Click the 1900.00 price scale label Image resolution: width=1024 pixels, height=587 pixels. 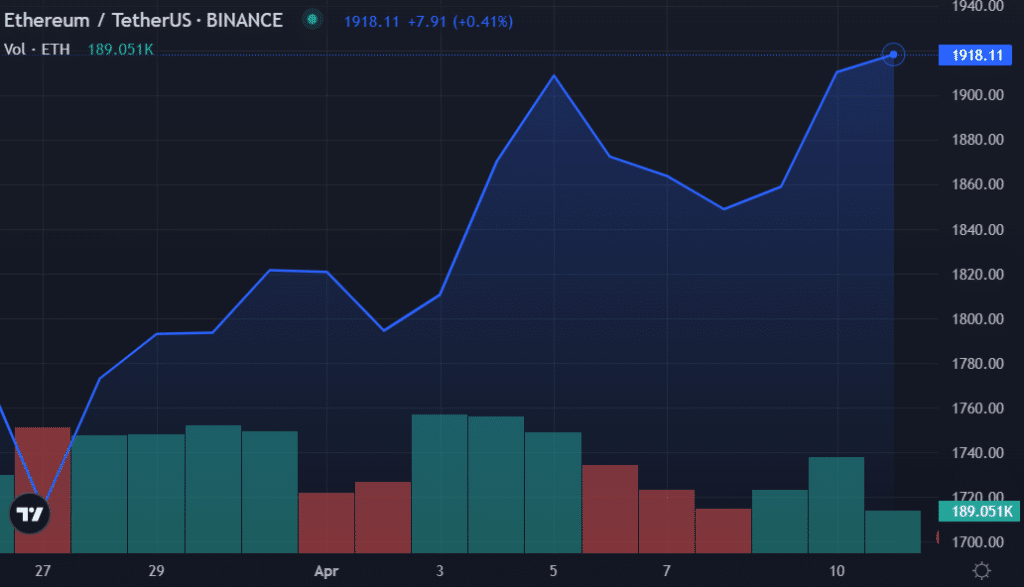(x=978, y=95)
